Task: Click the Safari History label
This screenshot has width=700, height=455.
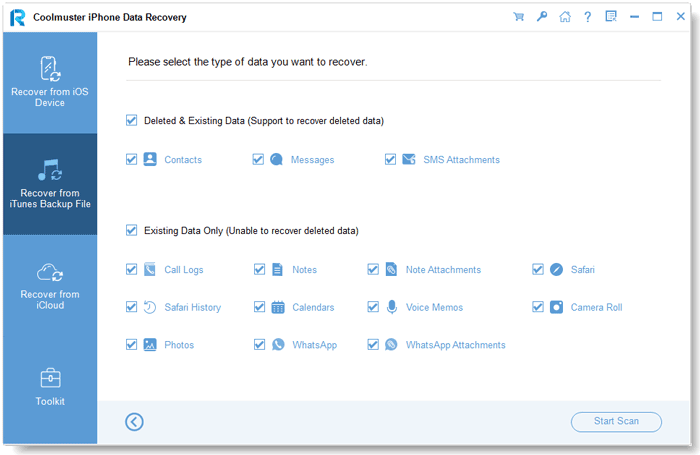Action: click(193, 307)
